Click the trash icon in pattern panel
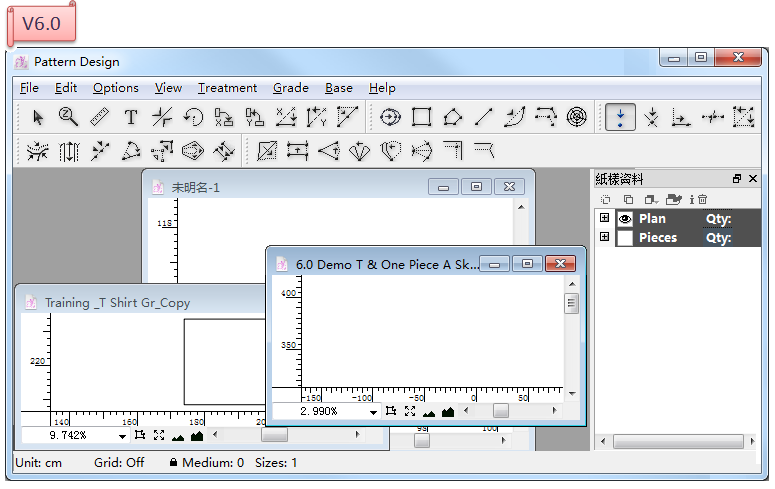 [702, 200]
